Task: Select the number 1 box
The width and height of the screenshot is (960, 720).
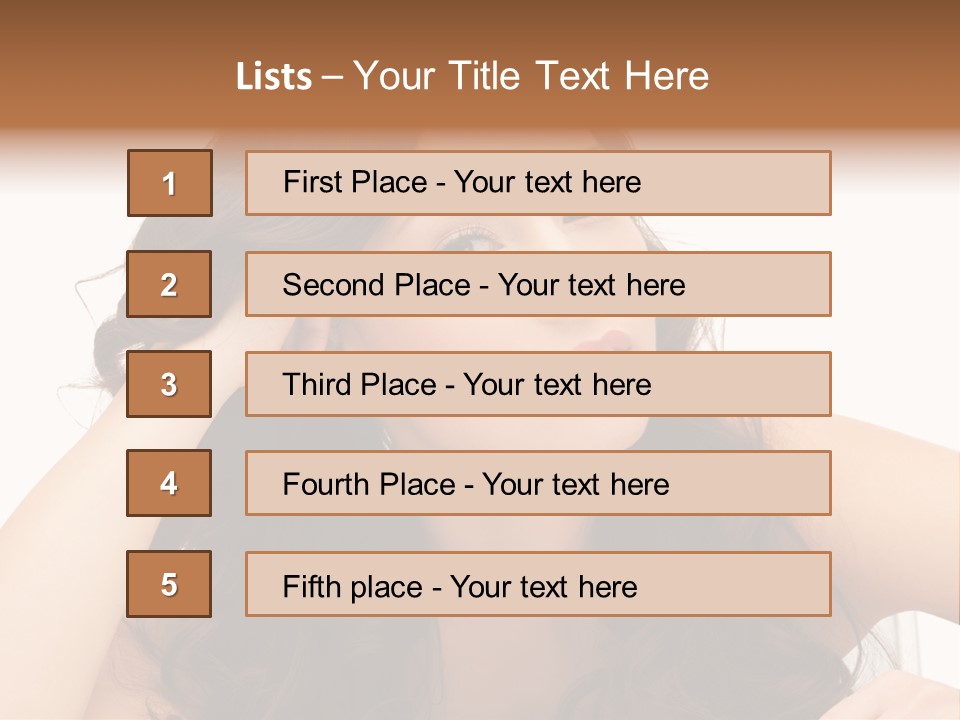Action: coord(170,183)
